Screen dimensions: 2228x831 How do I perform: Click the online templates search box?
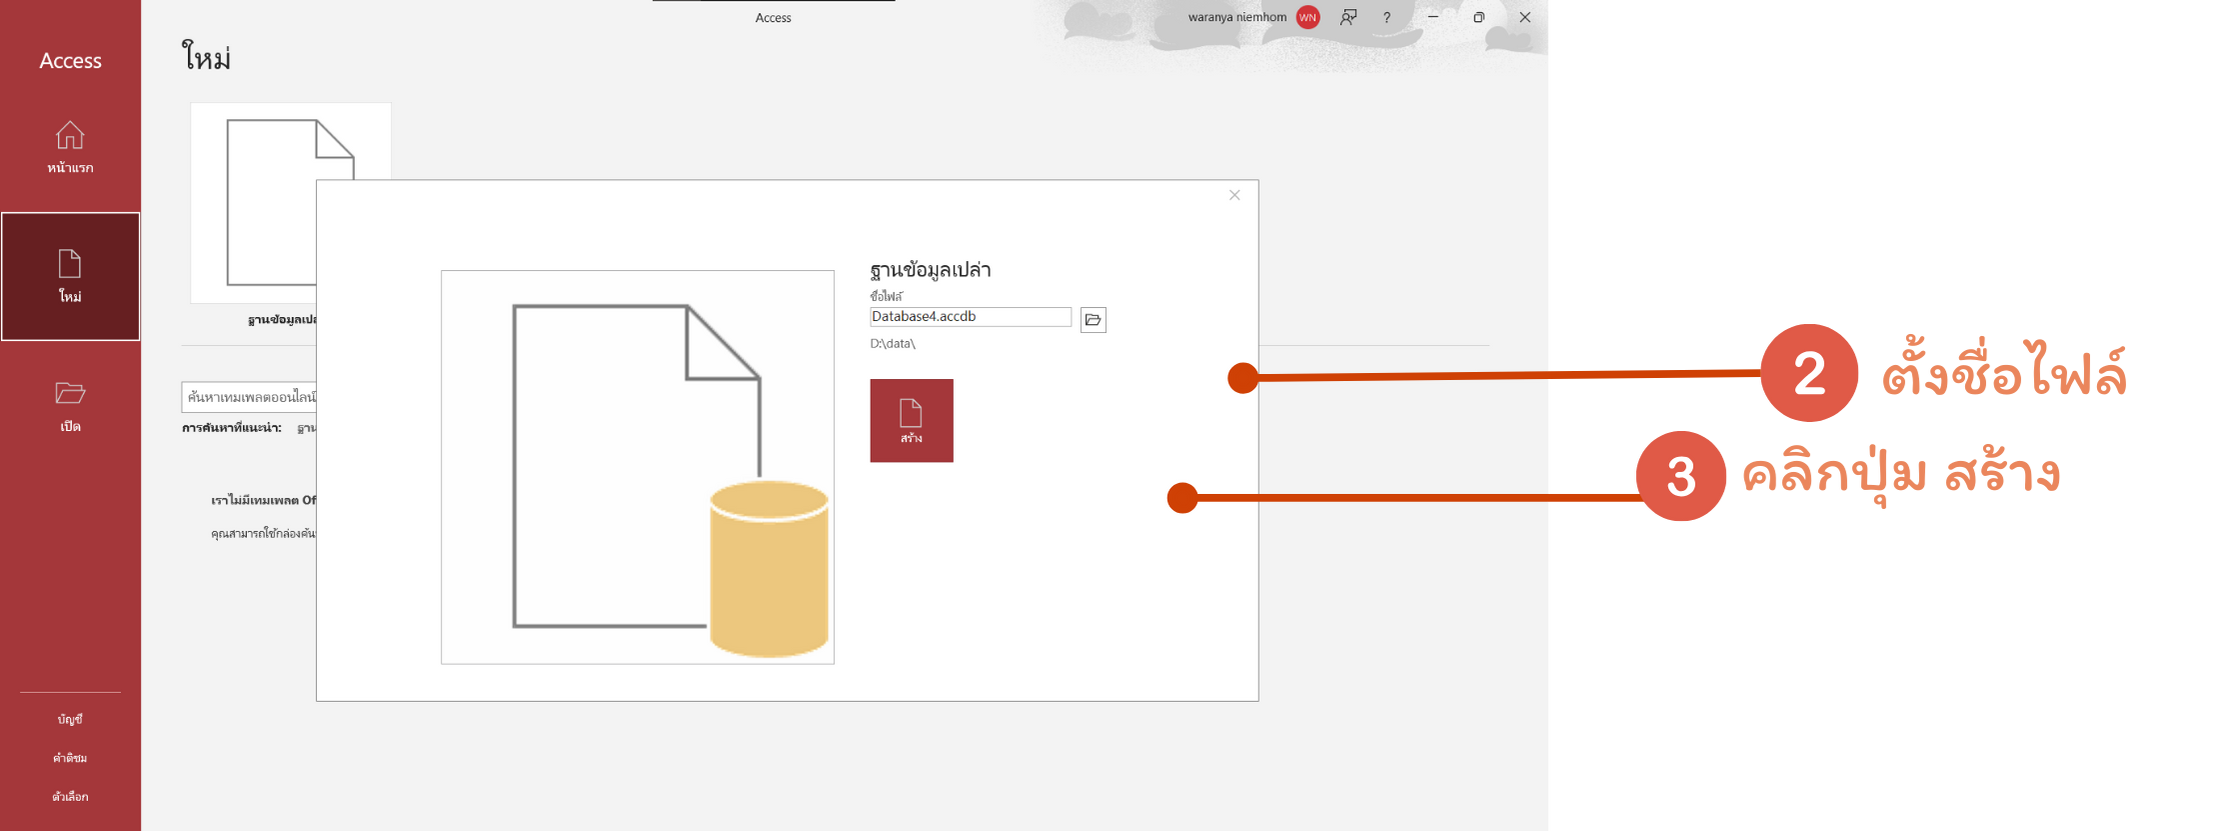click(249, 397)
